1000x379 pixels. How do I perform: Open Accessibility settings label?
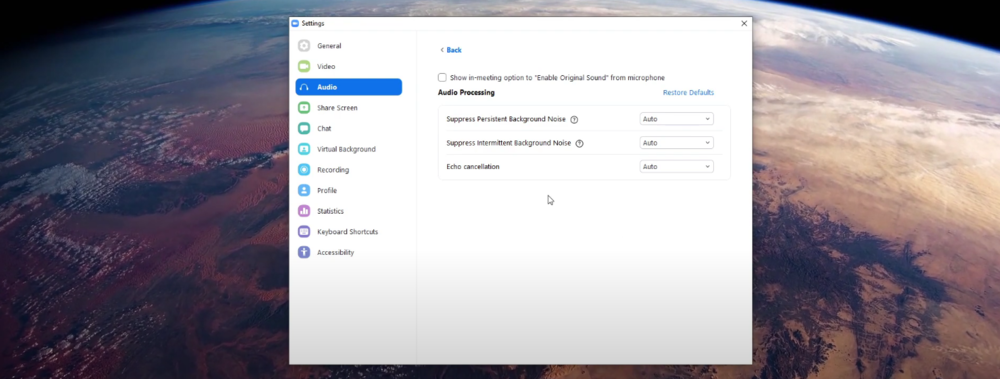335,252
